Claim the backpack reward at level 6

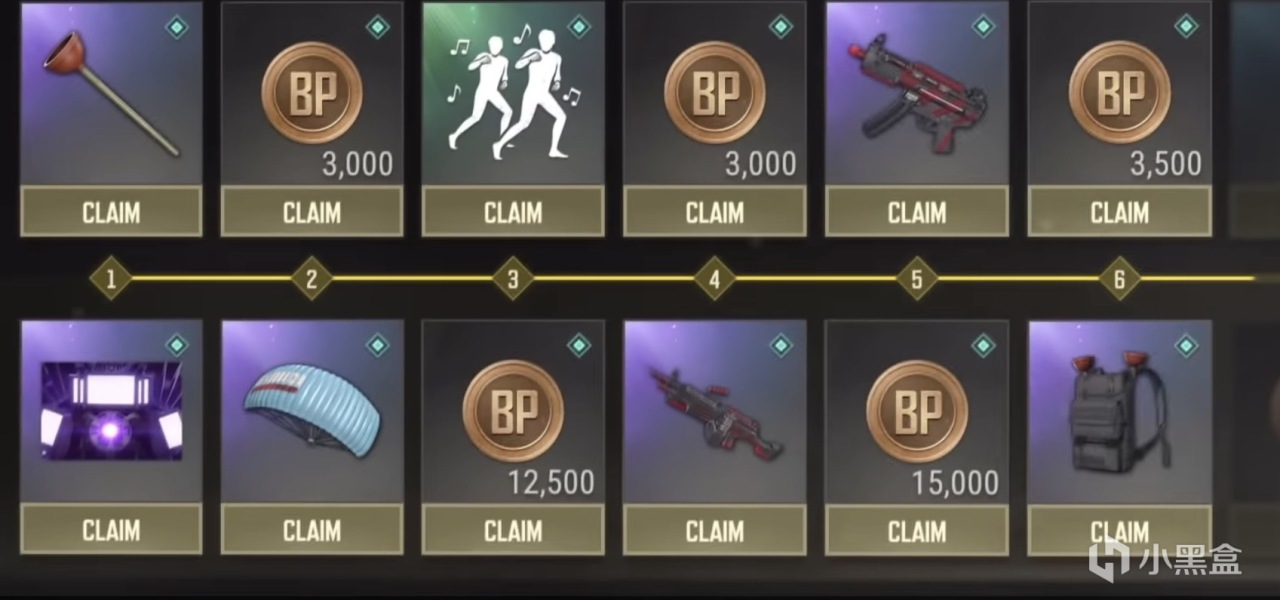click(x=1119, y=530)
